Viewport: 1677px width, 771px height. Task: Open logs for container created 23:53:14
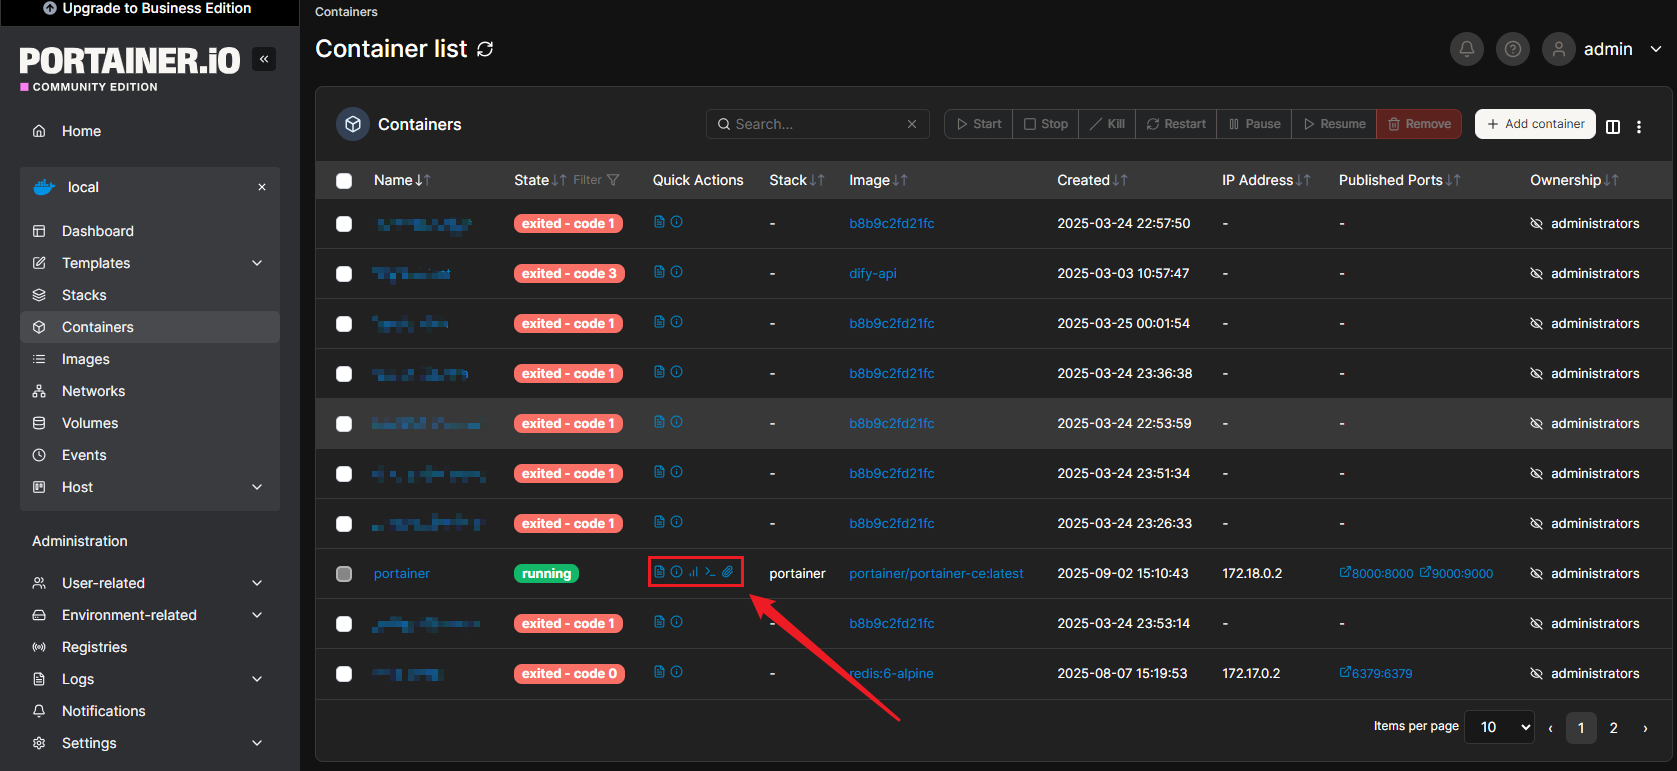[x=659, y=621]
